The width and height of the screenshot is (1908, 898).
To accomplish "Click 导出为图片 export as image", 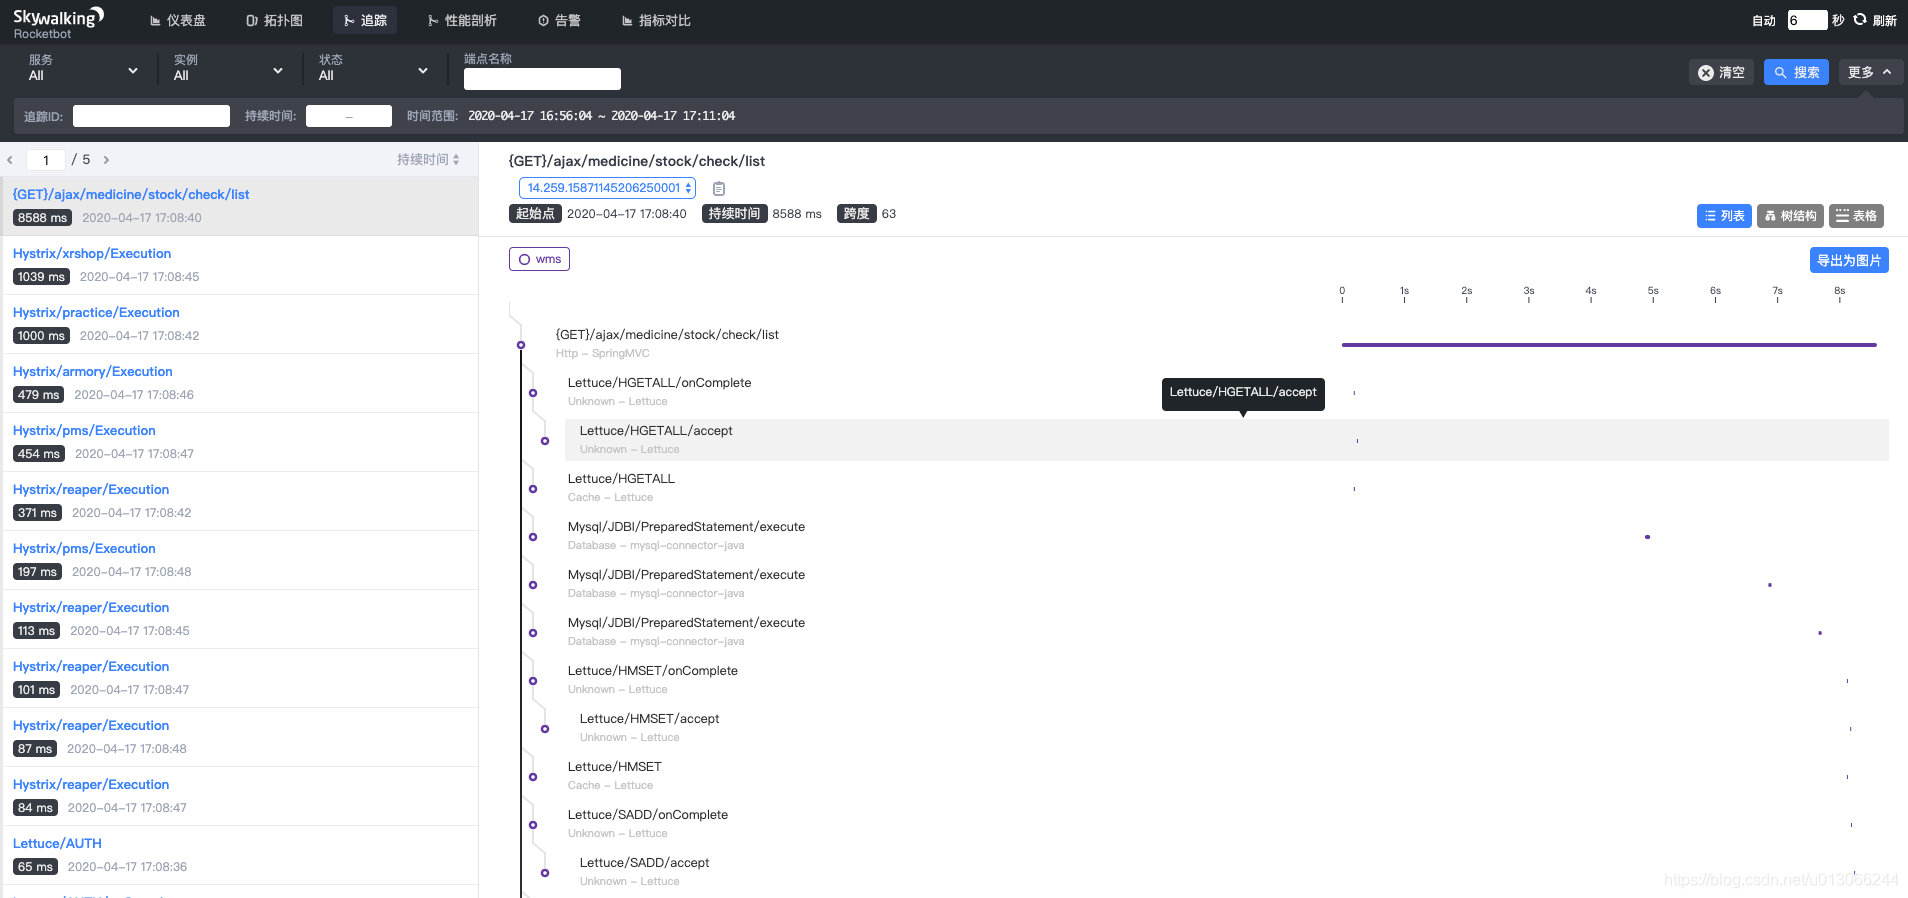I will pyautogui.click(x=1849, y=260).
